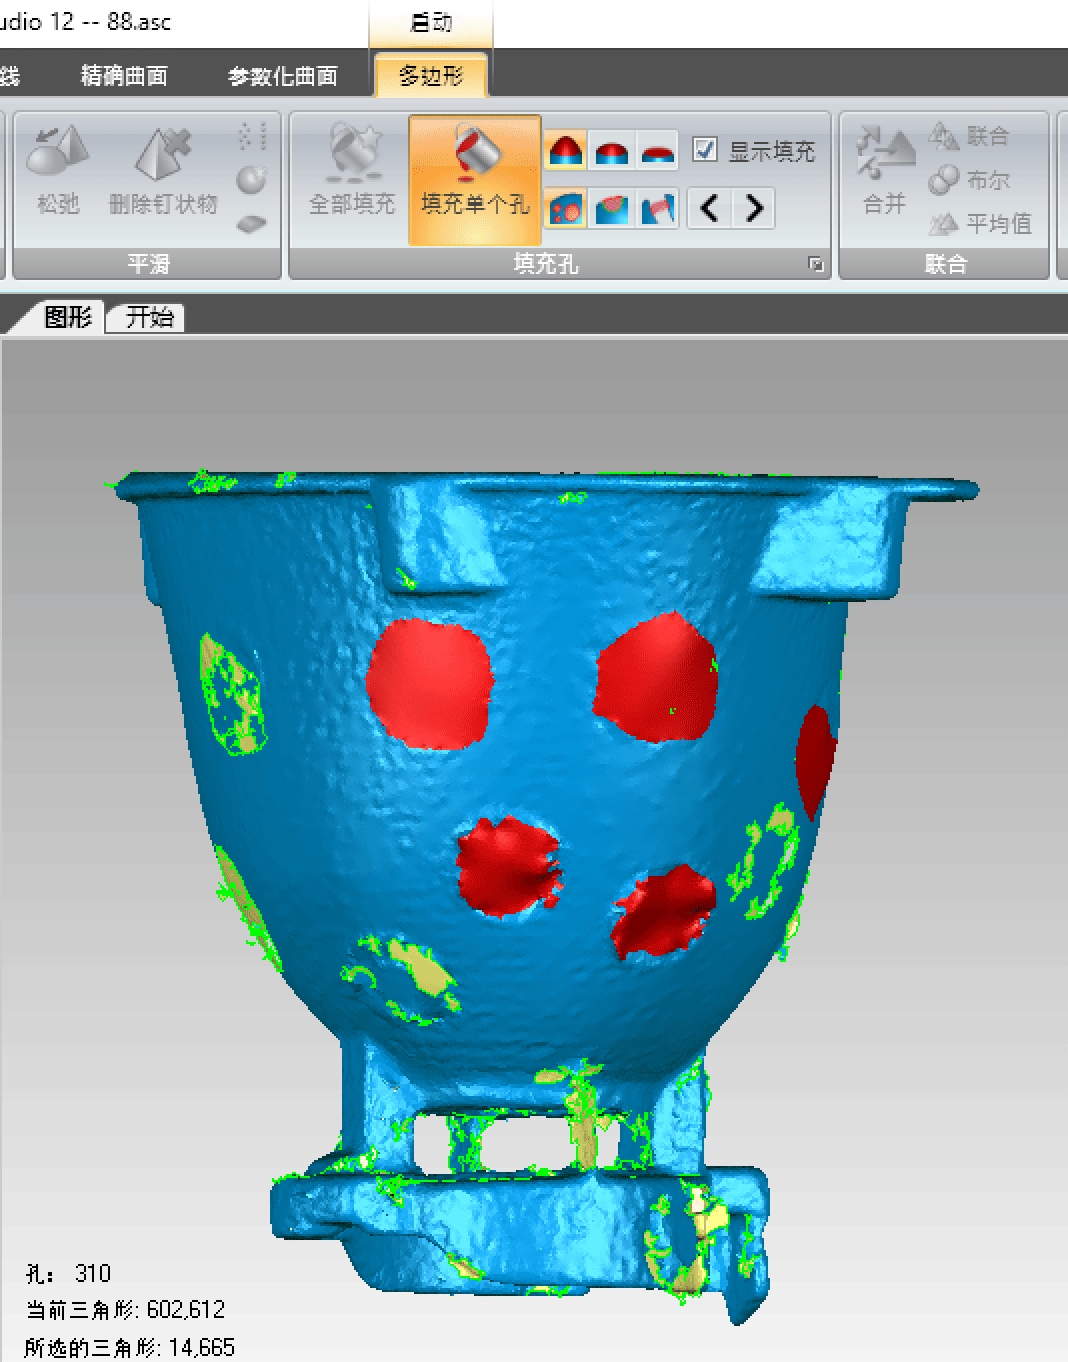Select the complete hole fill mode icon
1068x1362 pixels.
[566, 208]
